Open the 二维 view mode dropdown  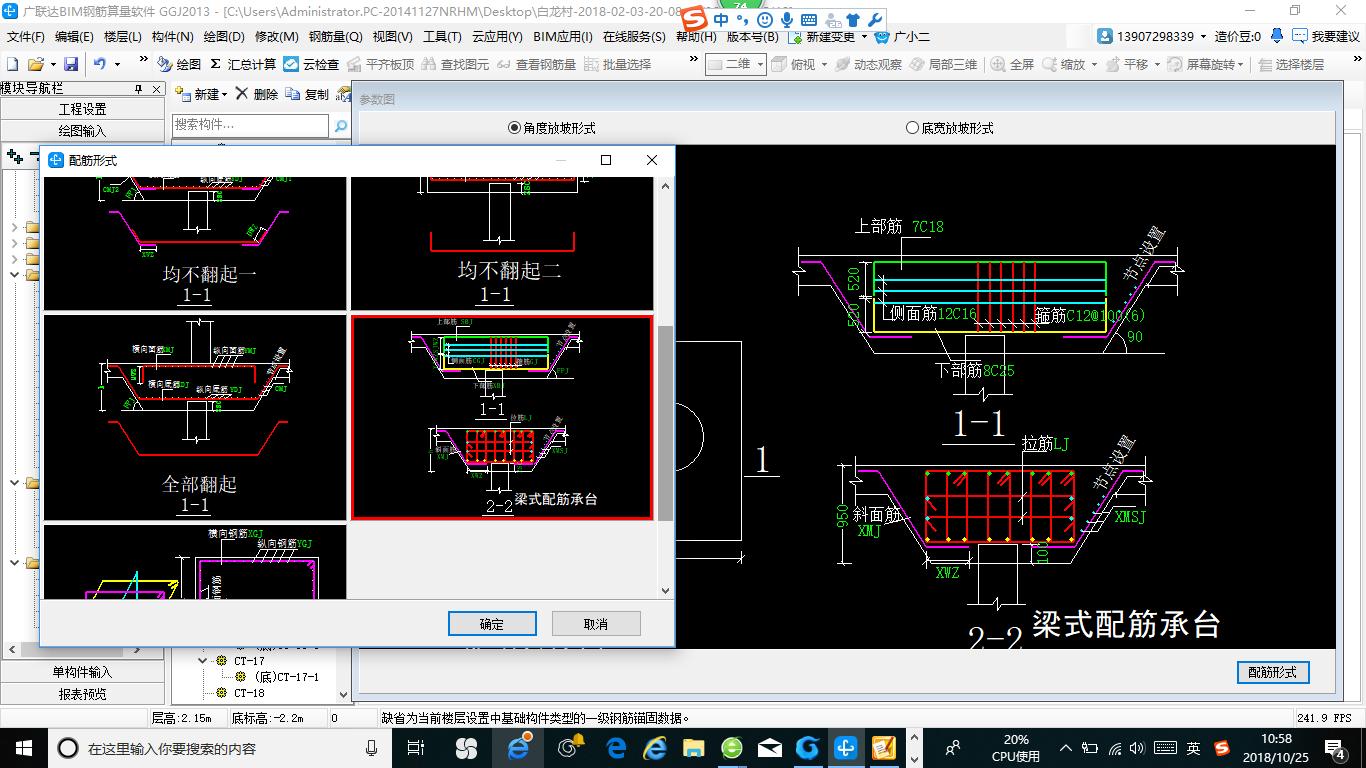(x=760, y=64)
